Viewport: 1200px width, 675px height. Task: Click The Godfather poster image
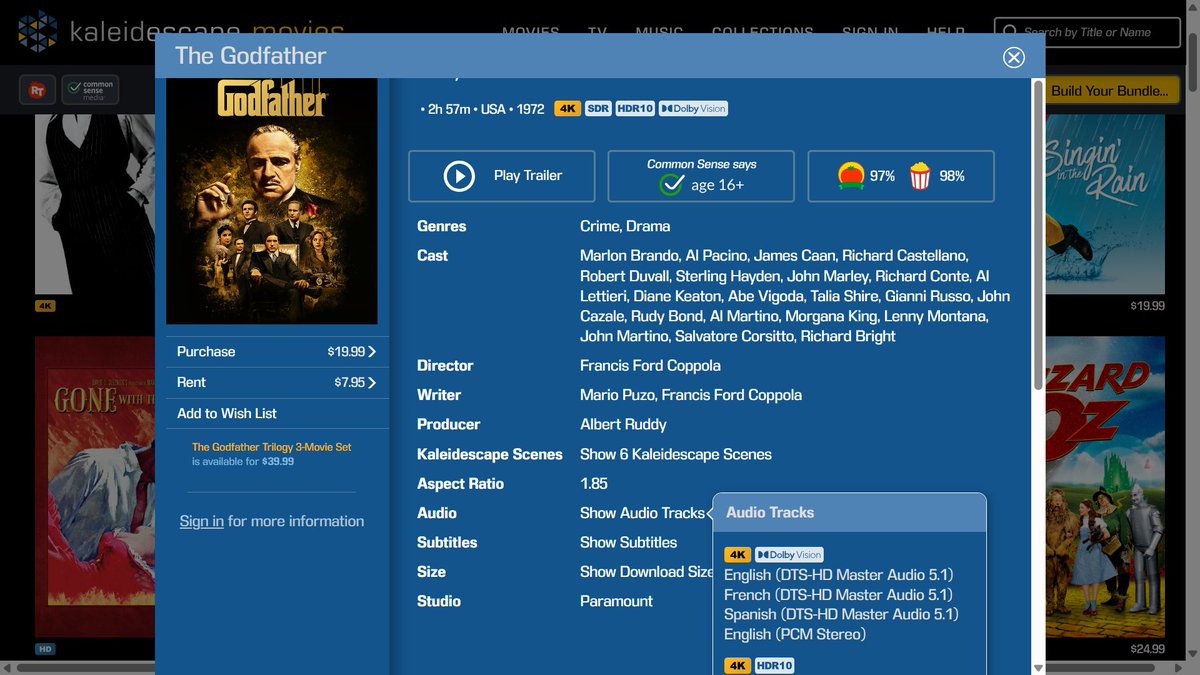[272, 200]
